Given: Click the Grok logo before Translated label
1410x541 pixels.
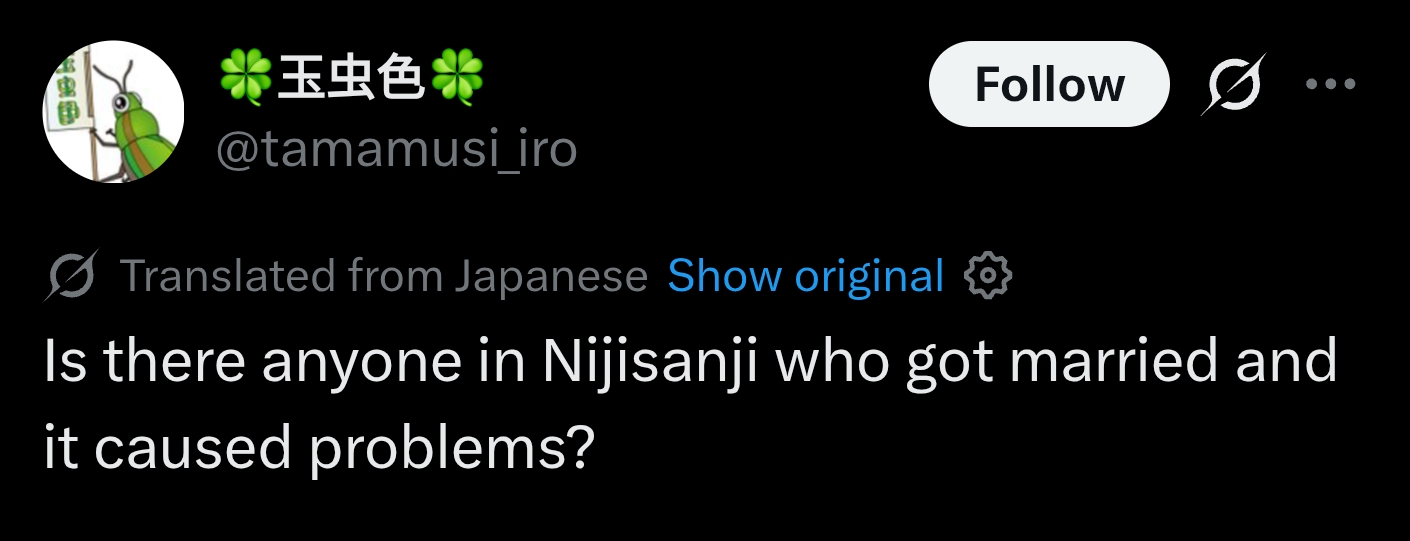Looking at the screenshot, I should click(70, 277).
